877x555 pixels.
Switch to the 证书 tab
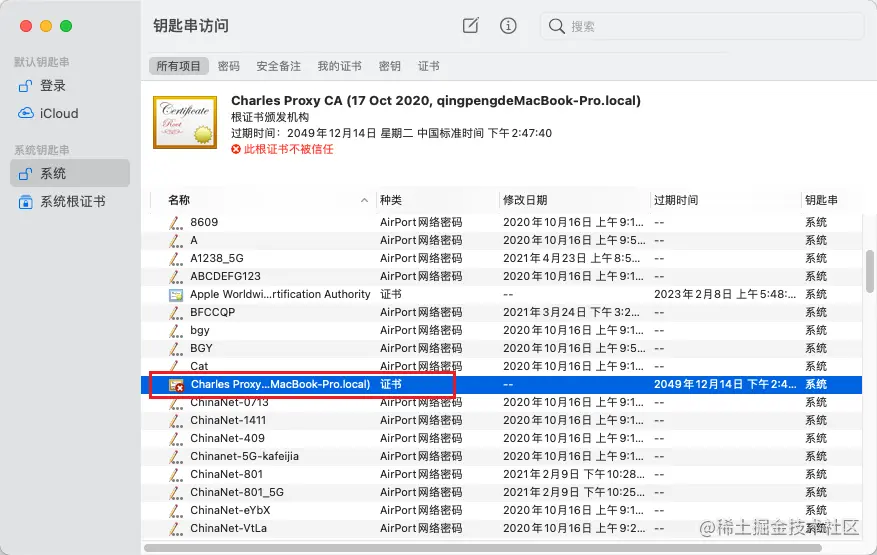pyautogui.click(x=428, y=66)
